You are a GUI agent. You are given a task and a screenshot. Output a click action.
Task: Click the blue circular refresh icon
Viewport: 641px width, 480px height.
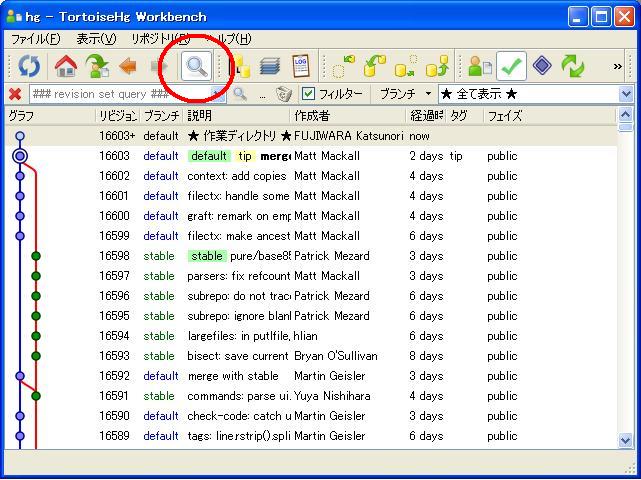point(29,66)
